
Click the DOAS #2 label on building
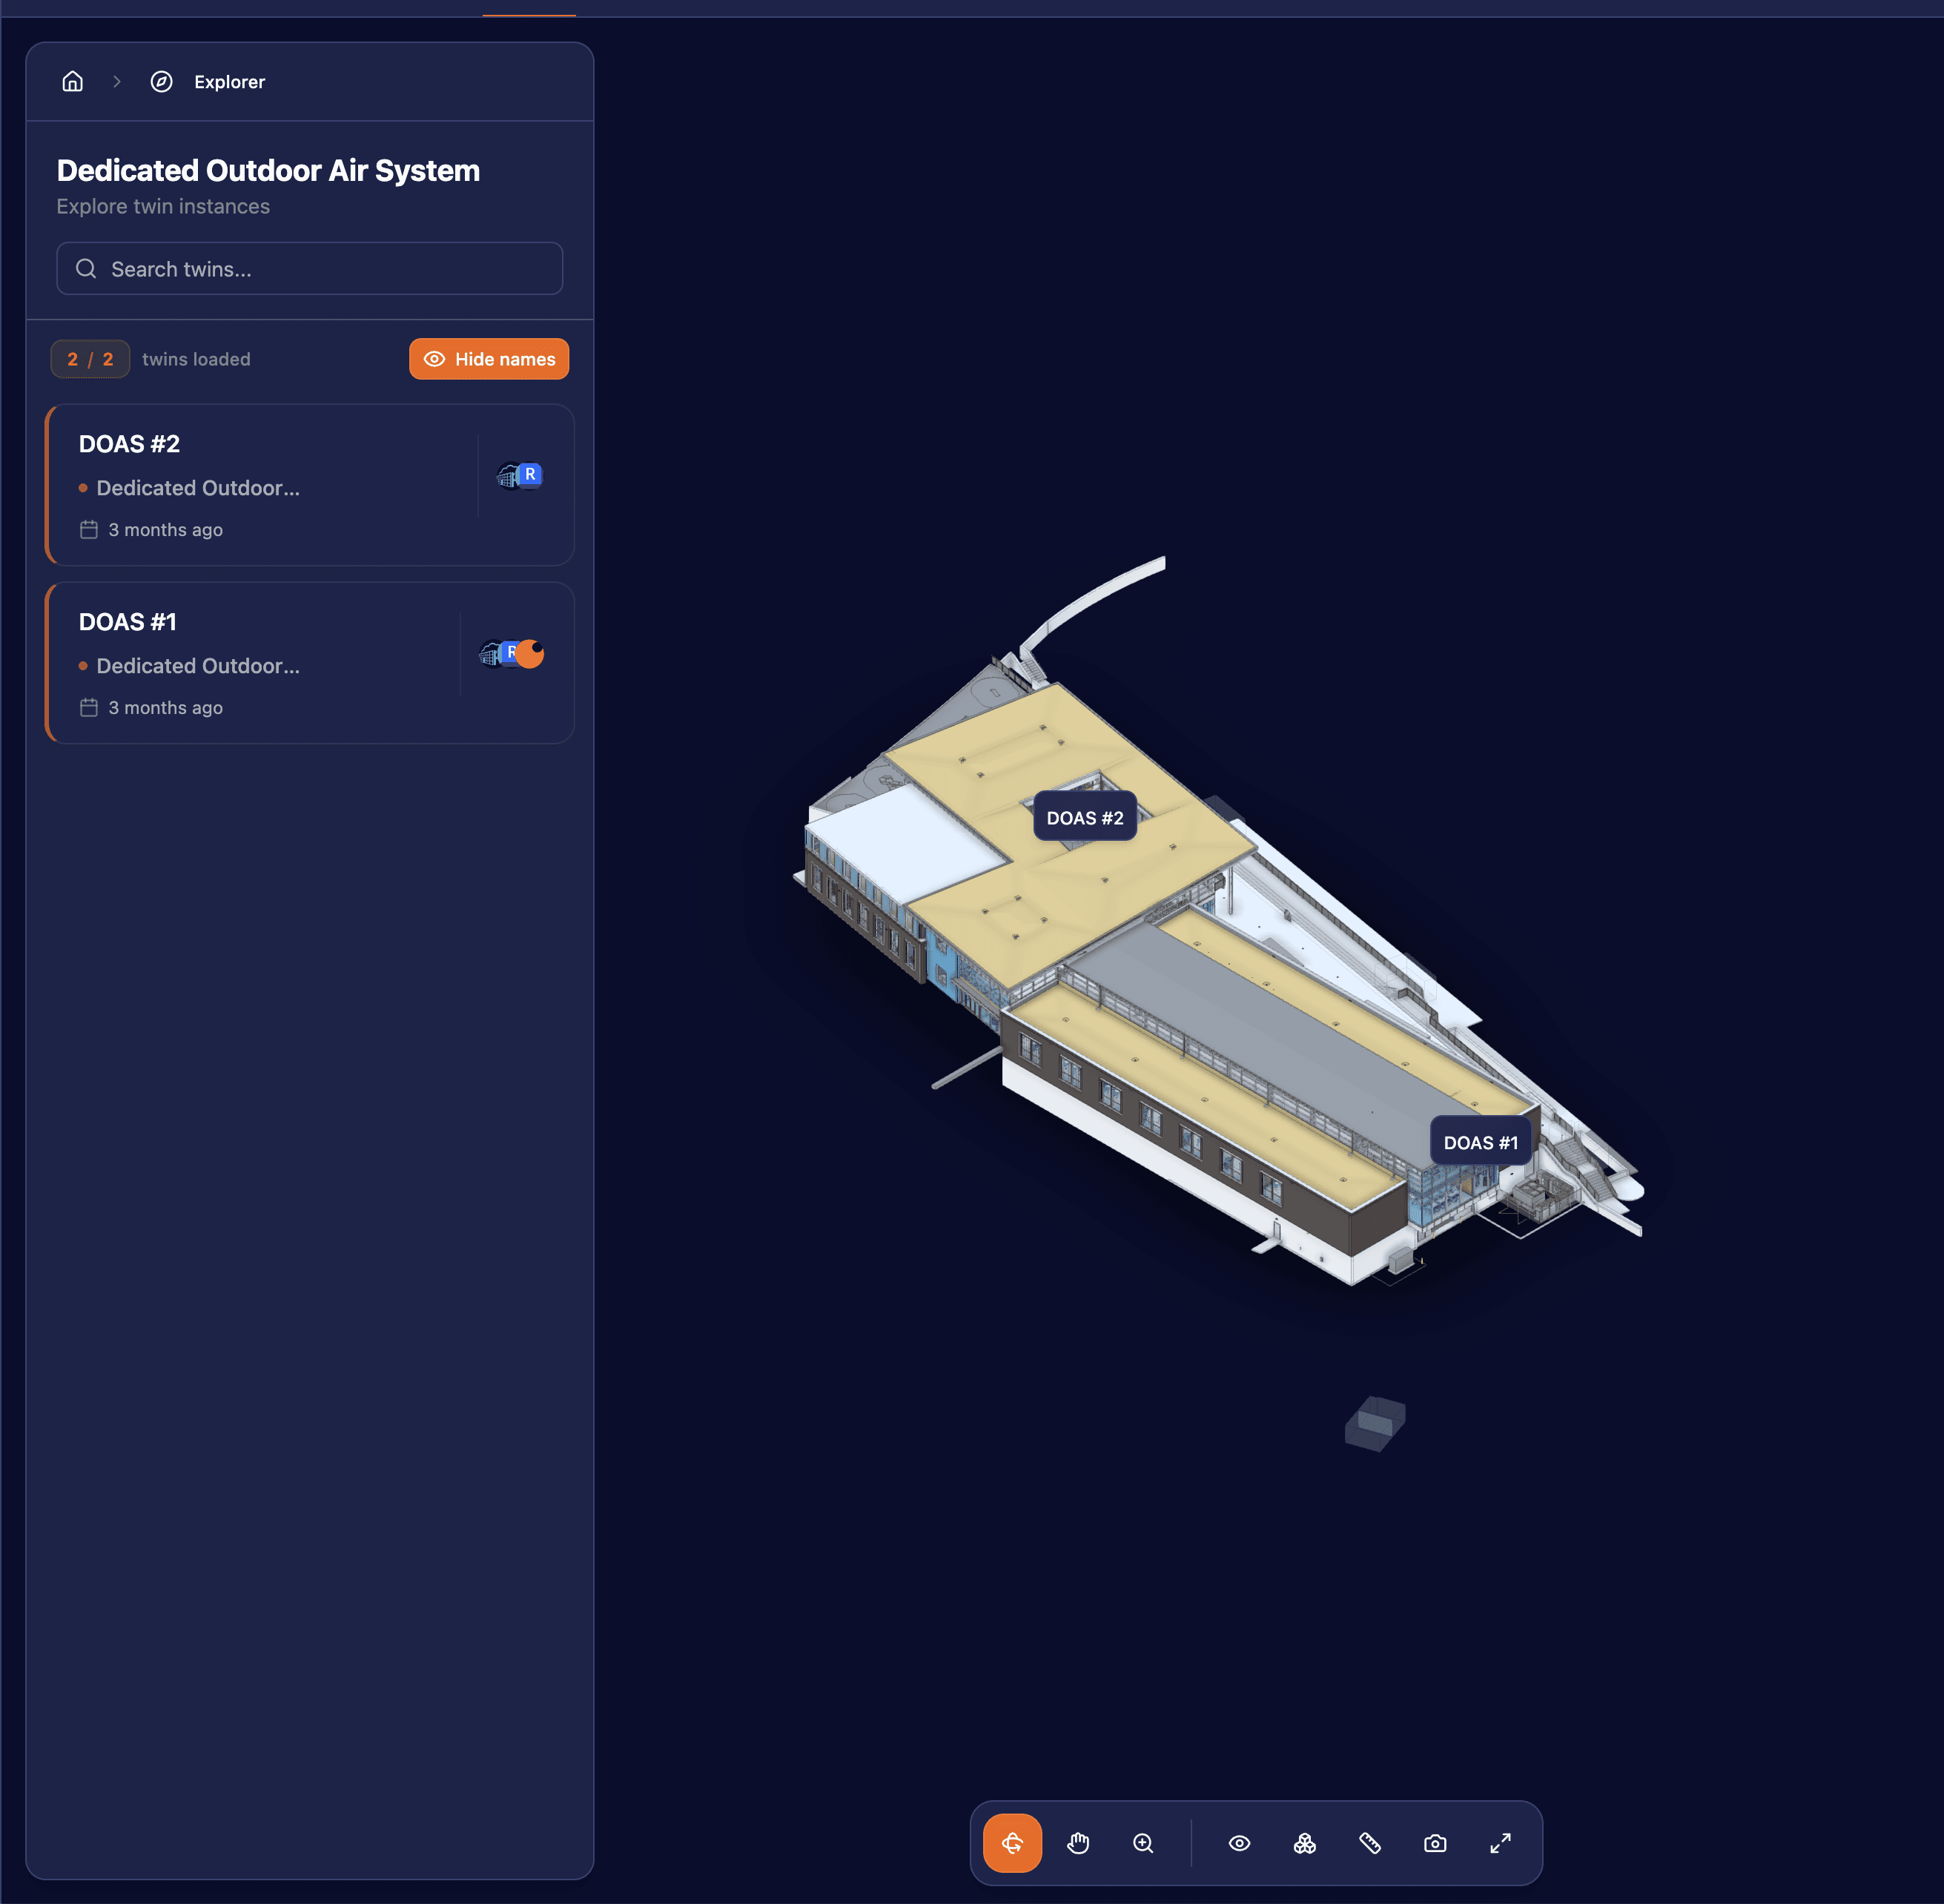tap(1085, 818)
